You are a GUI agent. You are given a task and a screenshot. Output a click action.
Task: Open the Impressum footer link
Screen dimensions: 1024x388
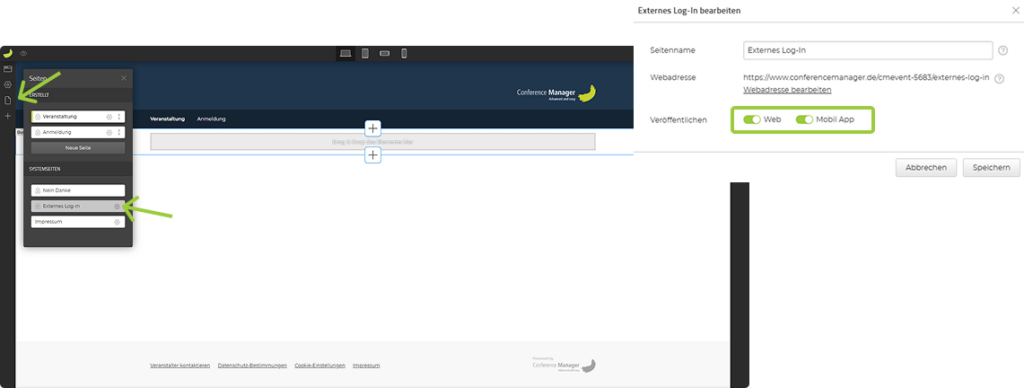[x=366, y=366]
